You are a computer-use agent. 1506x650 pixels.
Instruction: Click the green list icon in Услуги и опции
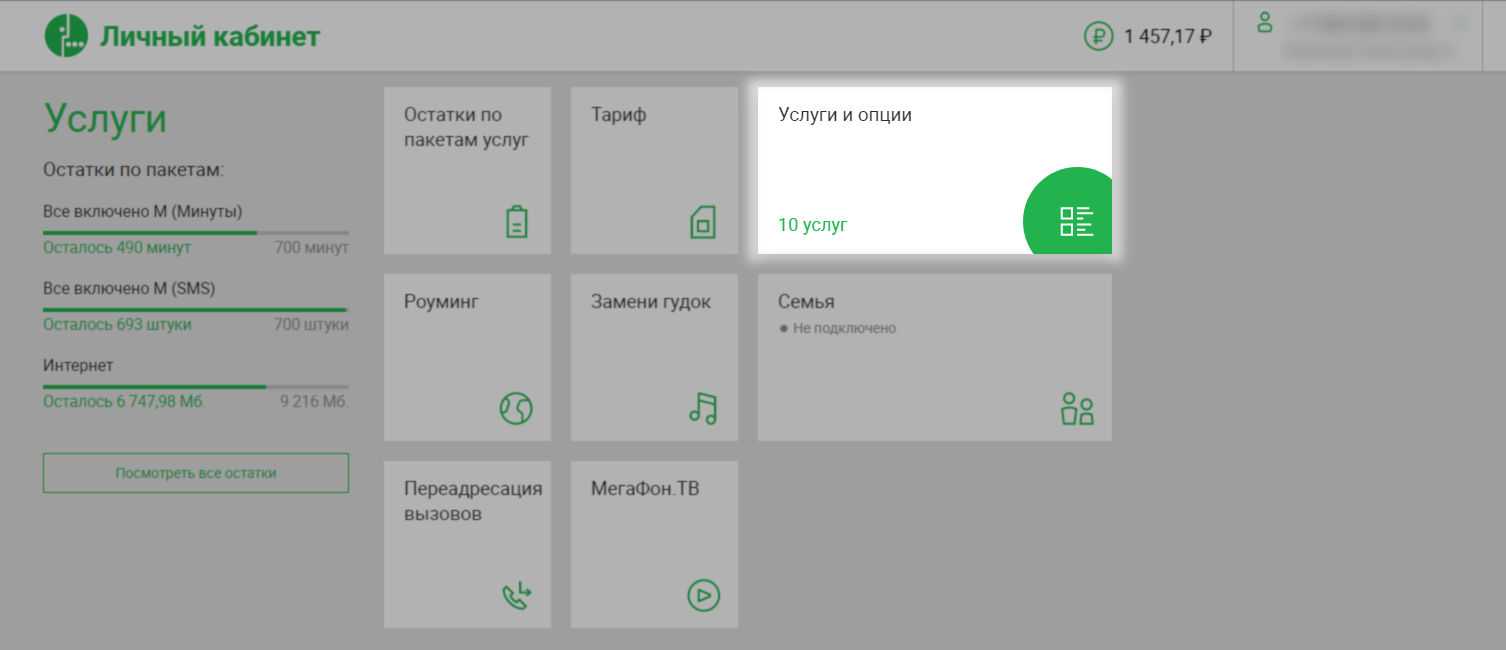pos(1076,221)
